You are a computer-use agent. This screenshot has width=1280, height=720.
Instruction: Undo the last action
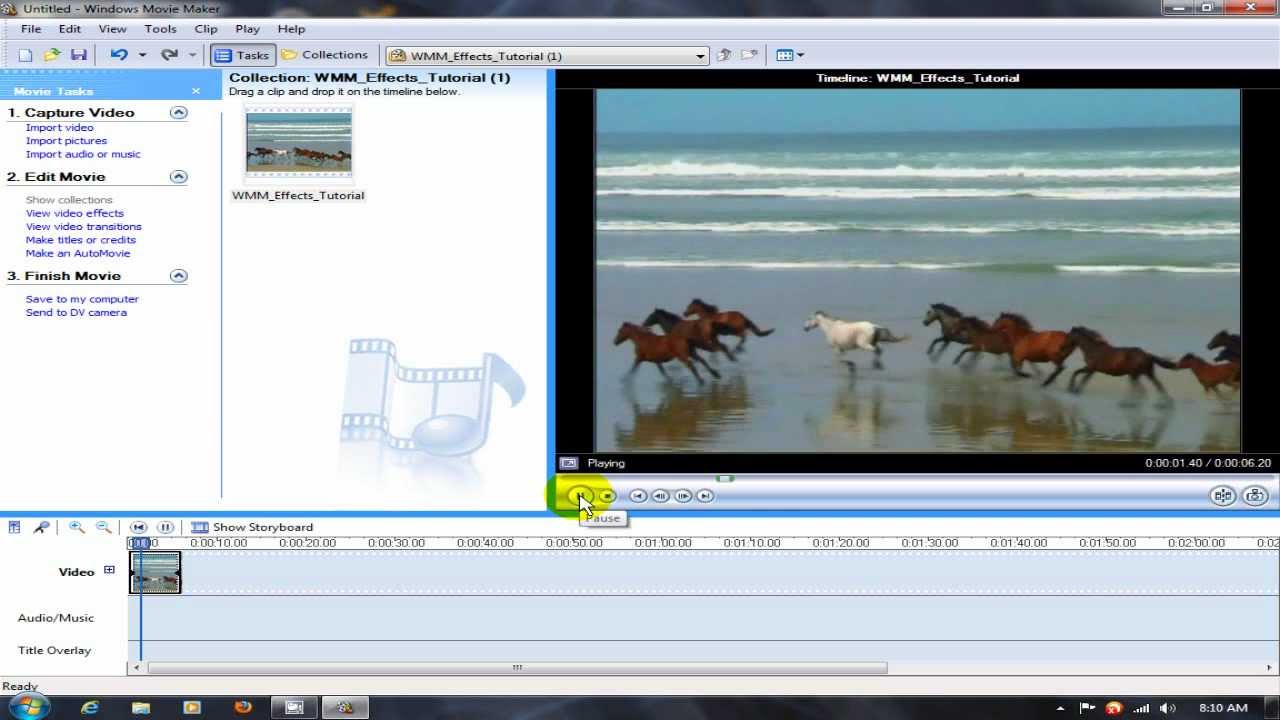click(x=119, y=55)
